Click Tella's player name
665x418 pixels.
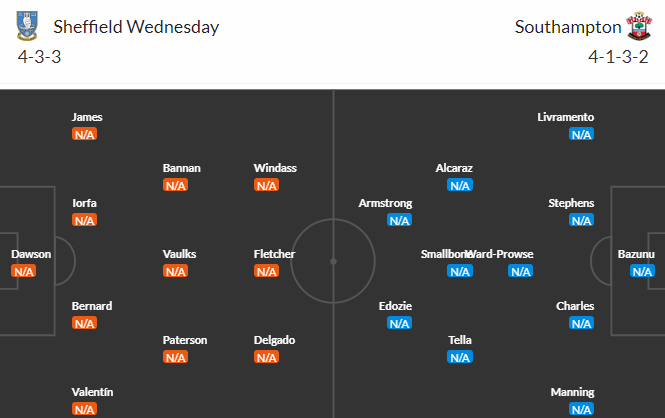coord(460,340)
